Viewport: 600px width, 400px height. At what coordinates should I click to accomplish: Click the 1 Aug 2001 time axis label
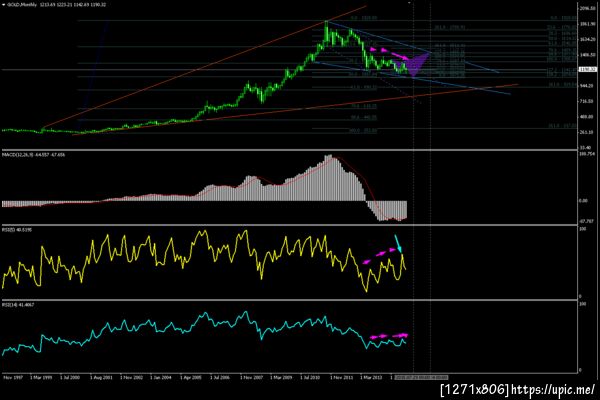[x=101, y=377]
